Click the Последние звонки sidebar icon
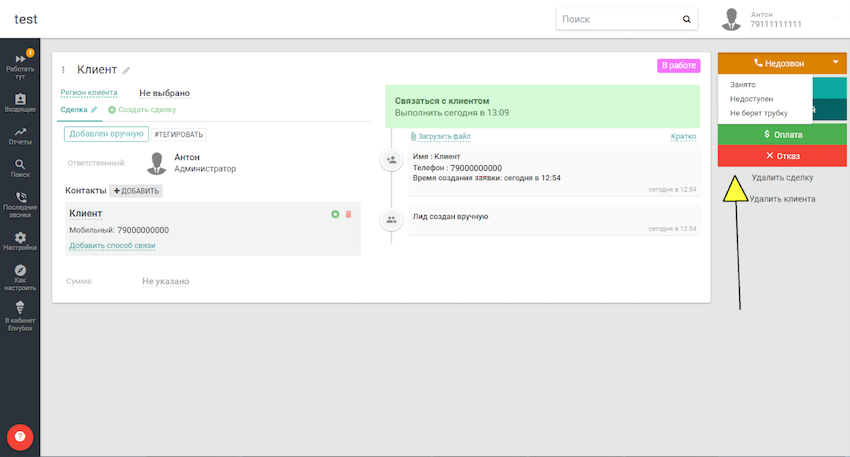The height and width of the screenshot is (457, 850). click(20, 198)
